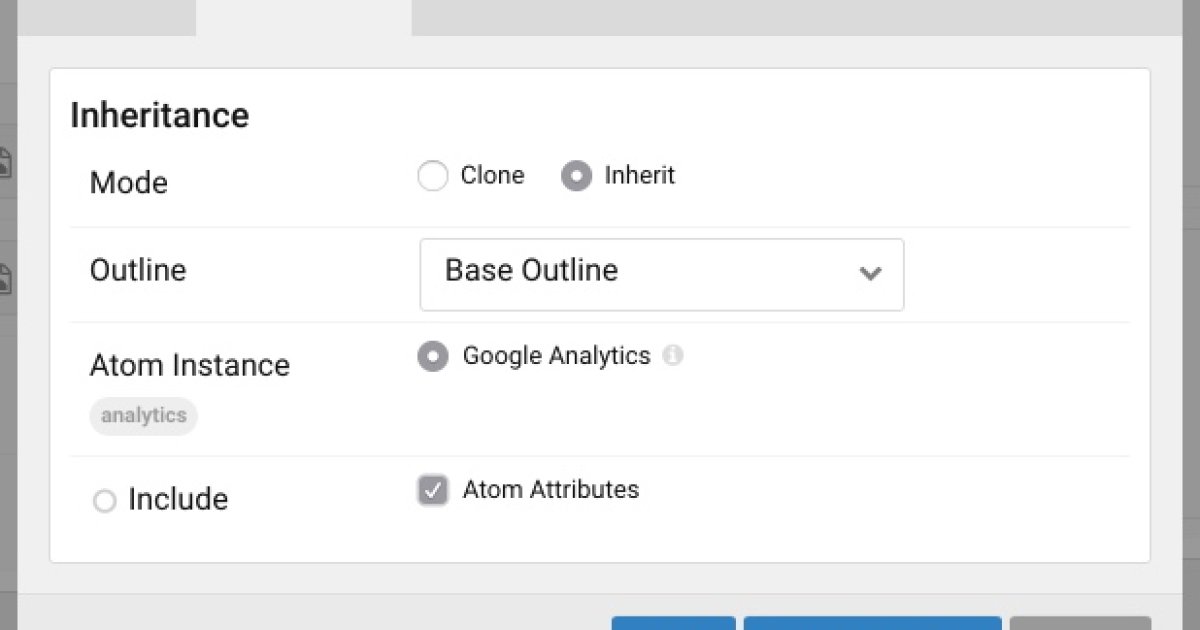Select the Inherit mode radio button

click(x=576, y=177)
